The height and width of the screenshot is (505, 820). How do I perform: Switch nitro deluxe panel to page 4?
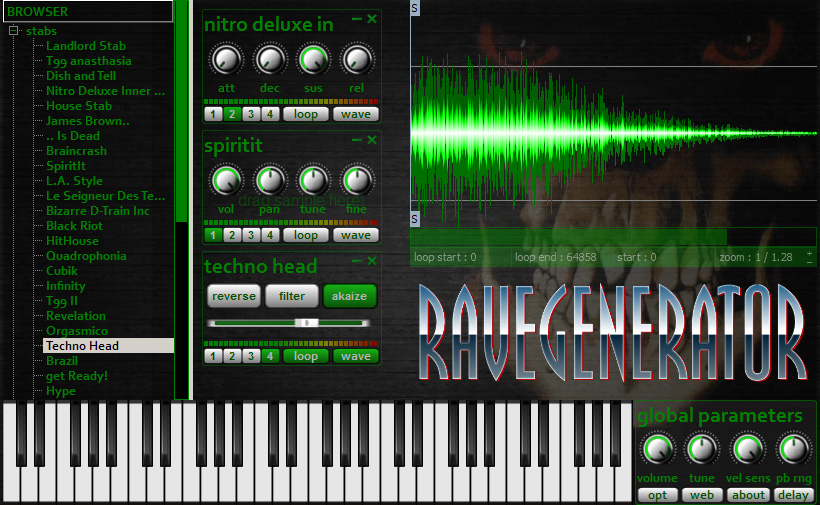pyautogui.click(x=270, y=114)
